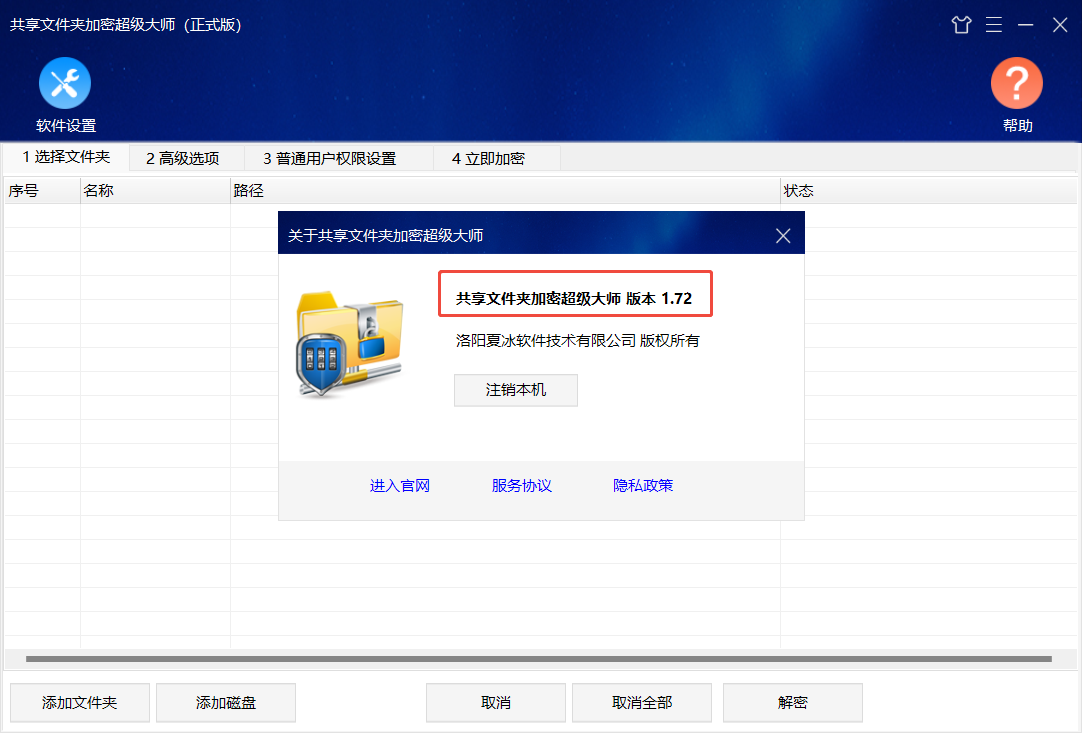Click the 解密 button
This screenshot has height=733, width=1082.
coord(792,703)
